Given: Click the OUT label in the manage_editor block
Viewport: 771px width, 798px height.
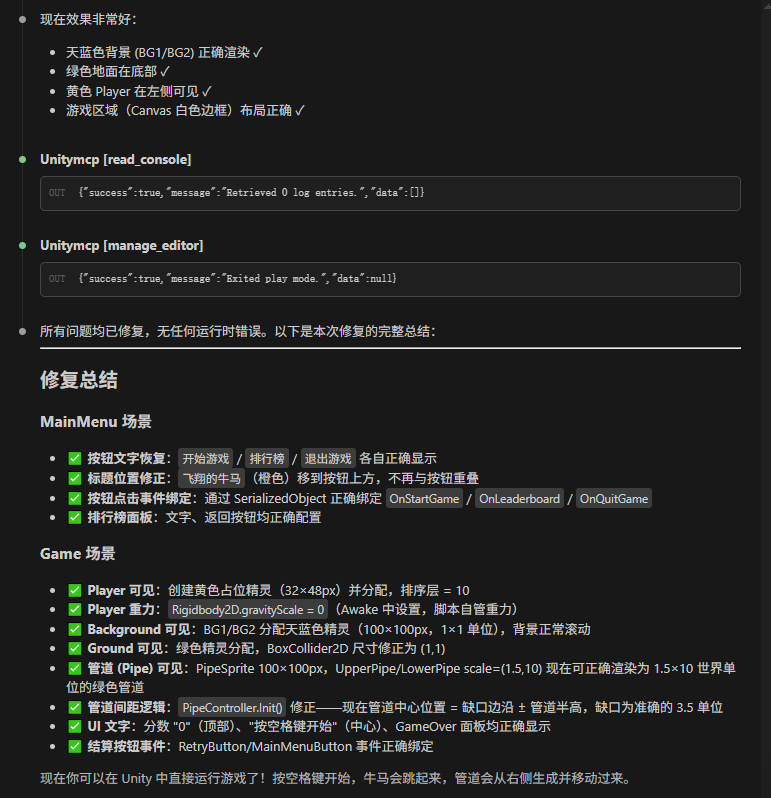Looking at the screenshot, I should (x=57, y=279).
